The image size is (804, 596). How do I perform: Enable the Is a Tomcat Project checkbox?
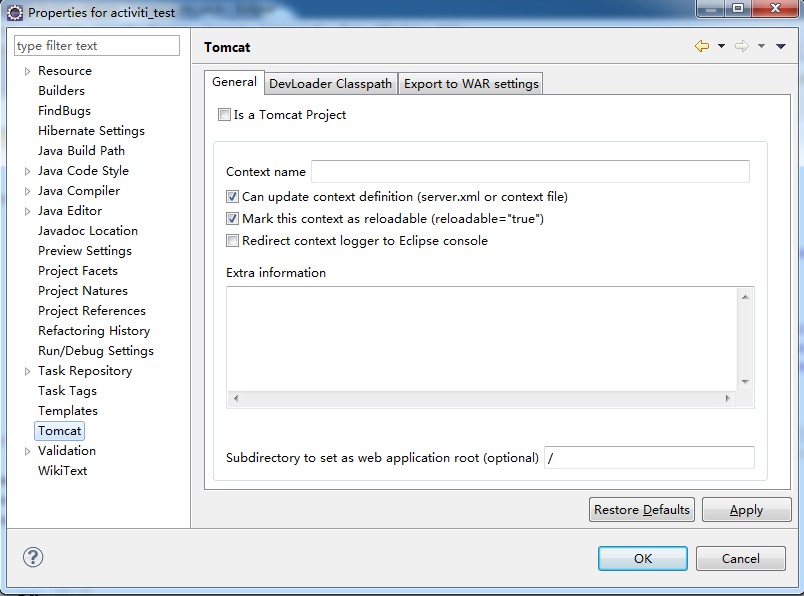tap(224, 114)
